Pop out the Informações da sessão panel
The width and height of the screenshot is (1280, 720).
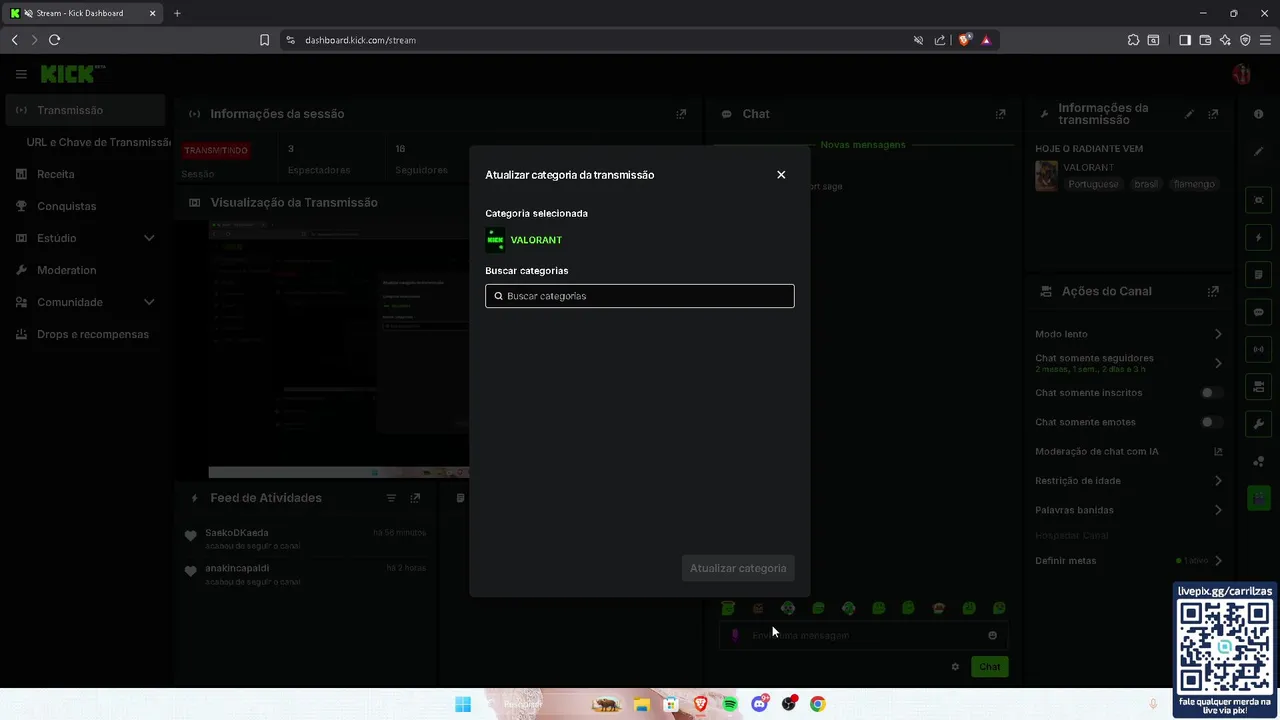tap(681, 114)
